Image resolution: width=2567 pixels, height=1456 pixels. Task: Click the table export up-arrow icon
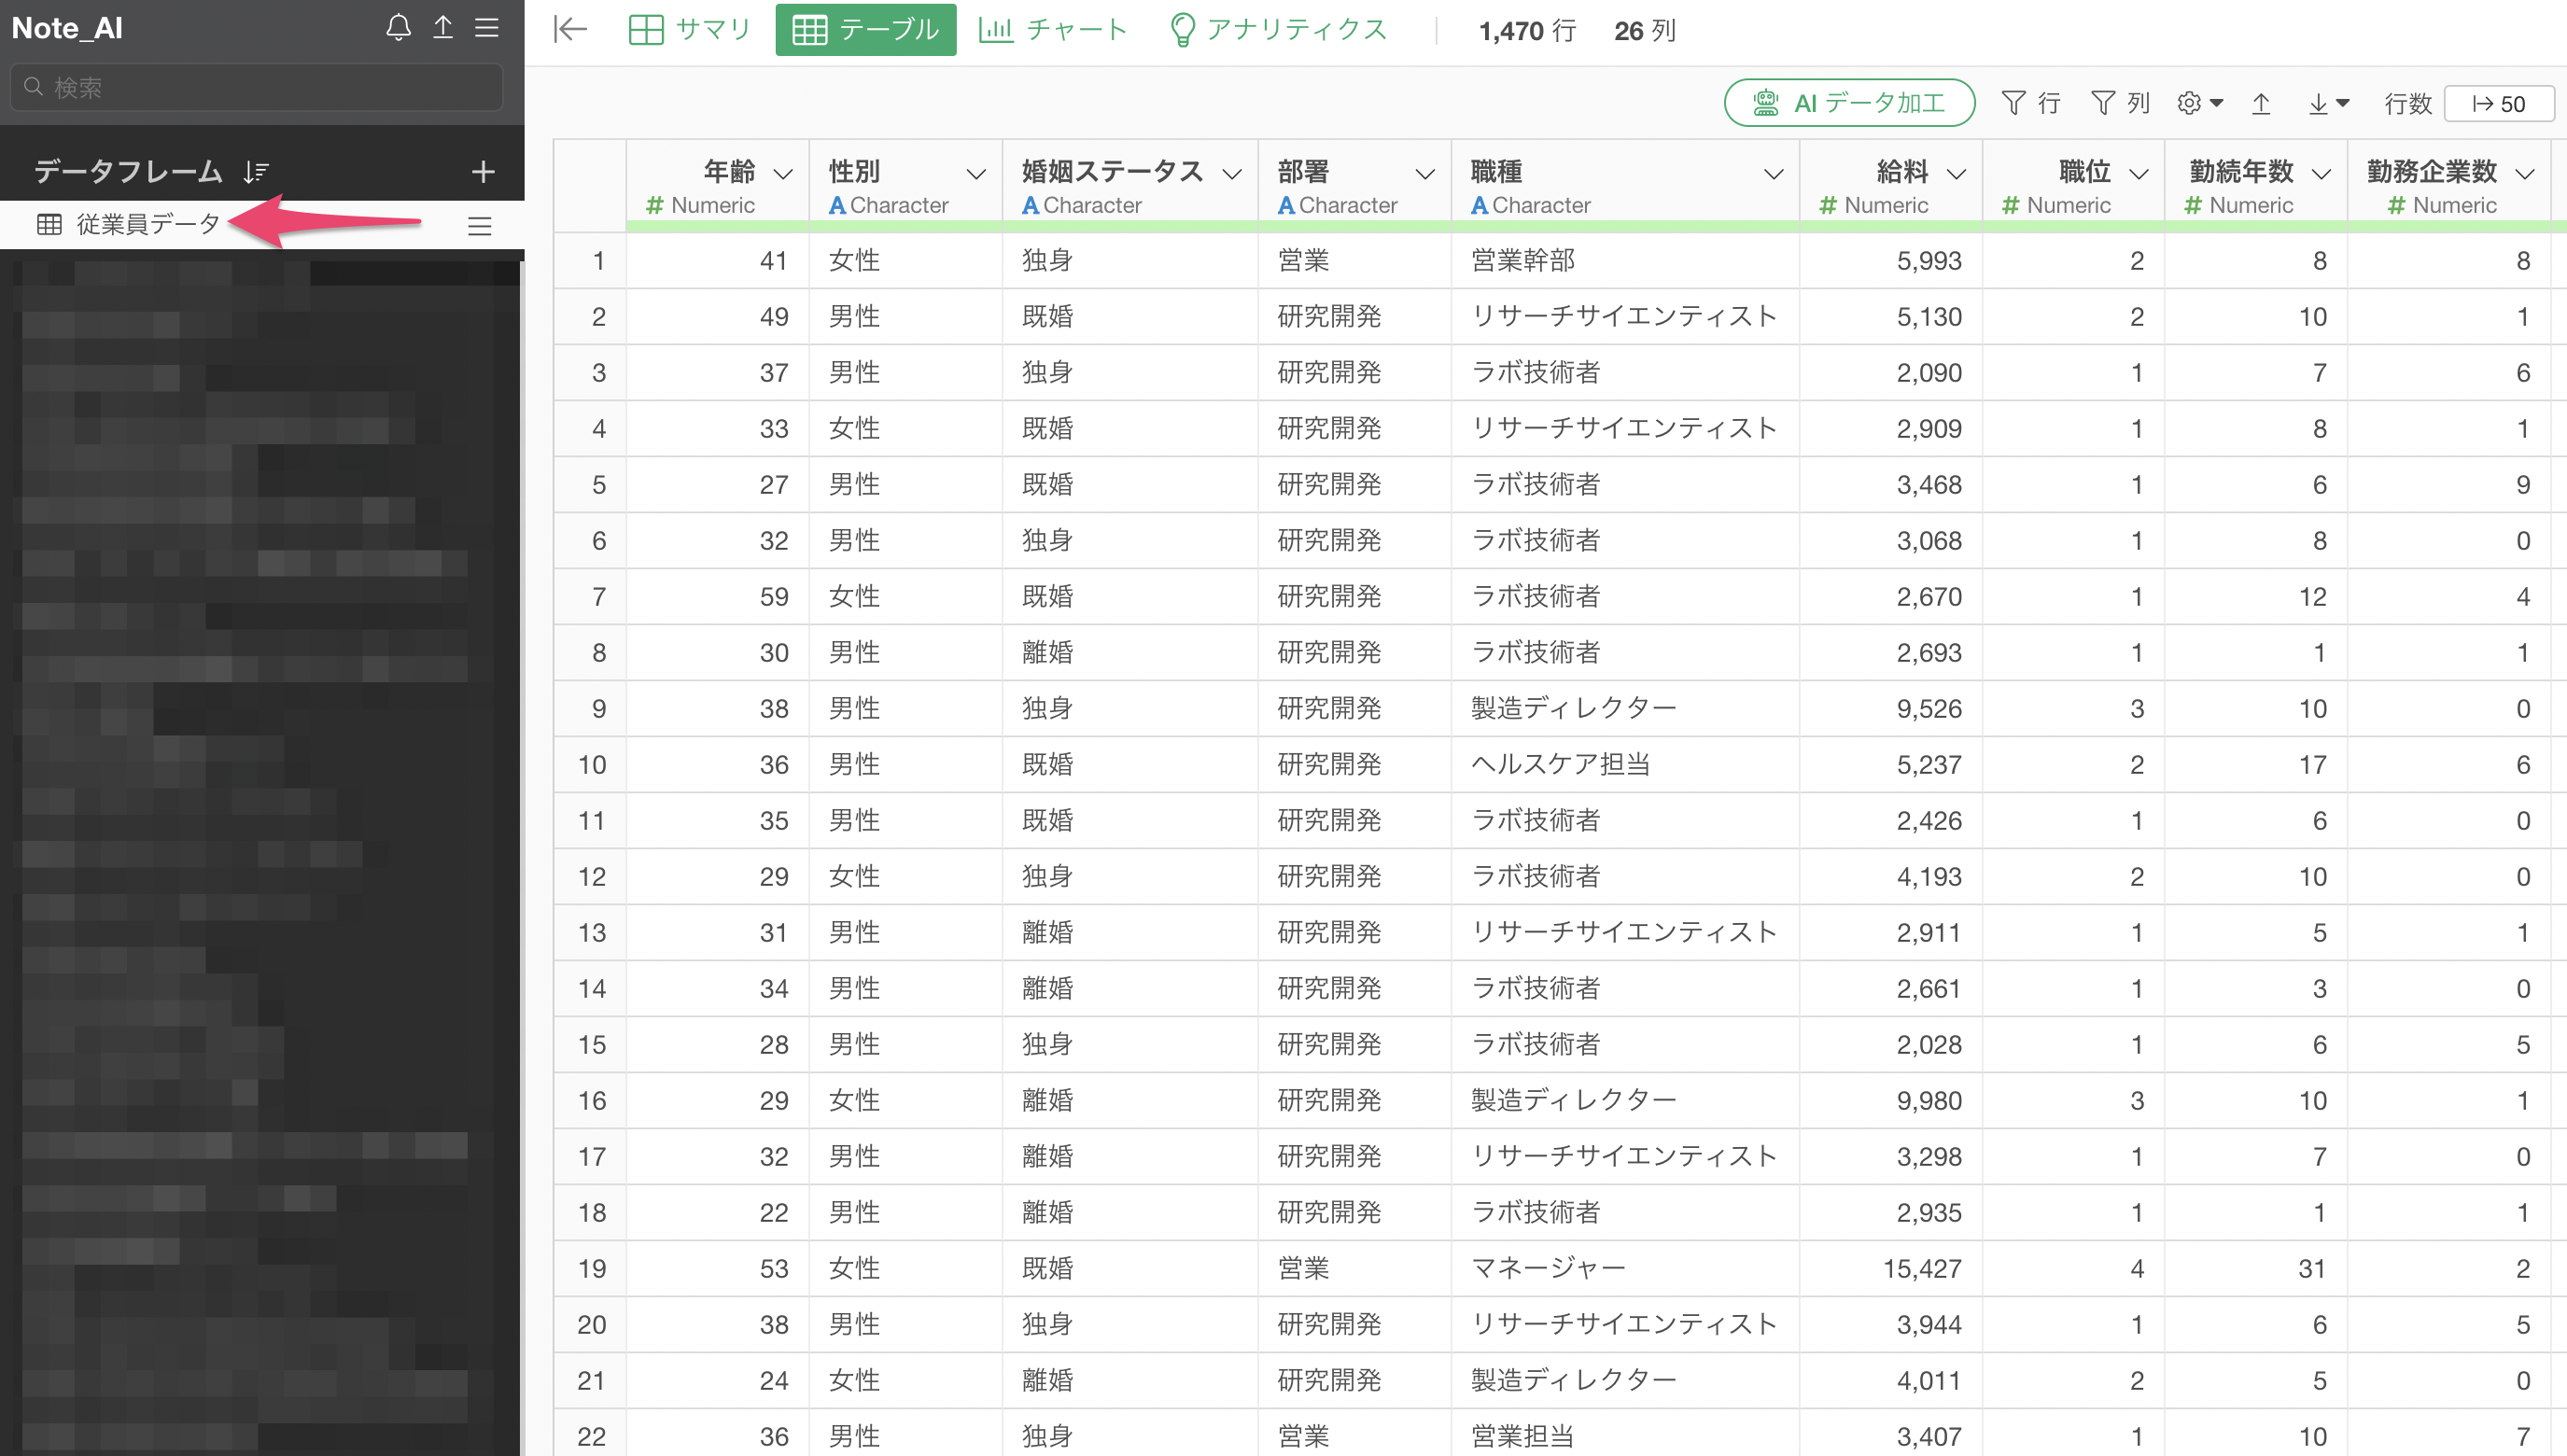(x=2261, y=103)
